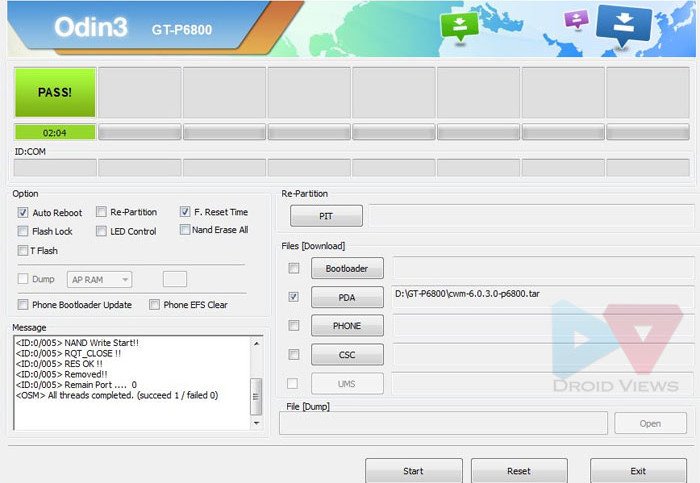
Task: Enable the Re-Partition option
Action: [101, 212]
